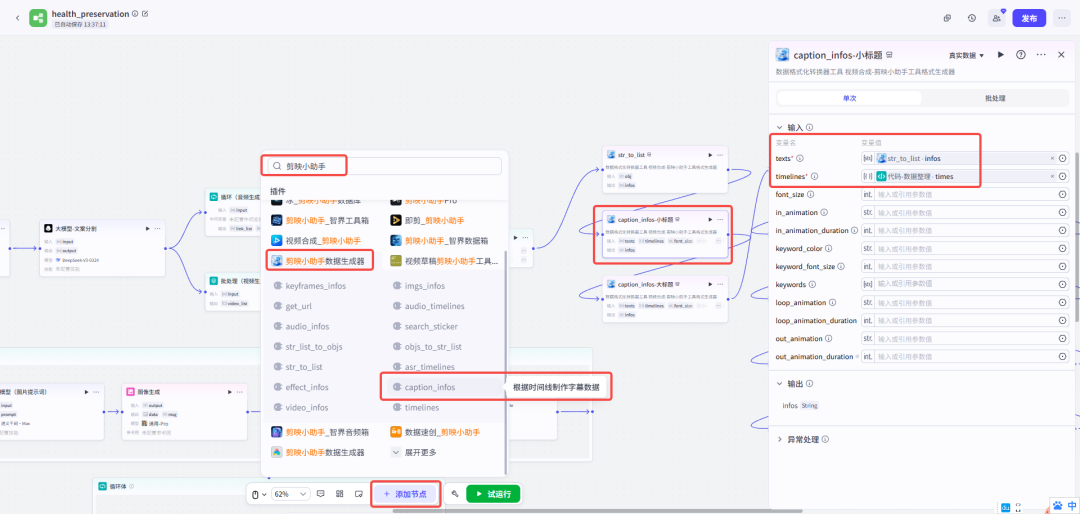Choose the get_url tool
Viewport: 1080px width, 514px height.
coord(300,306)
